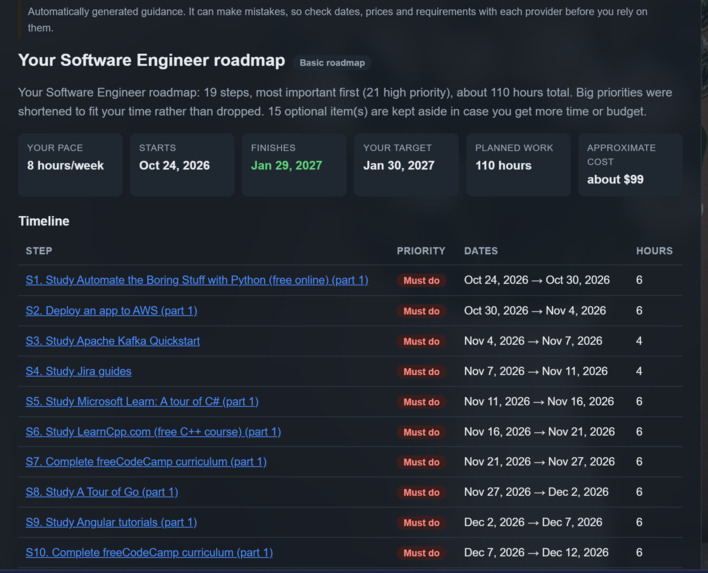This screenshot has height=573, width=708.
Task: Click dates Nov 4, 2026 → Nov 7, 2026
Action: (533, 341)
